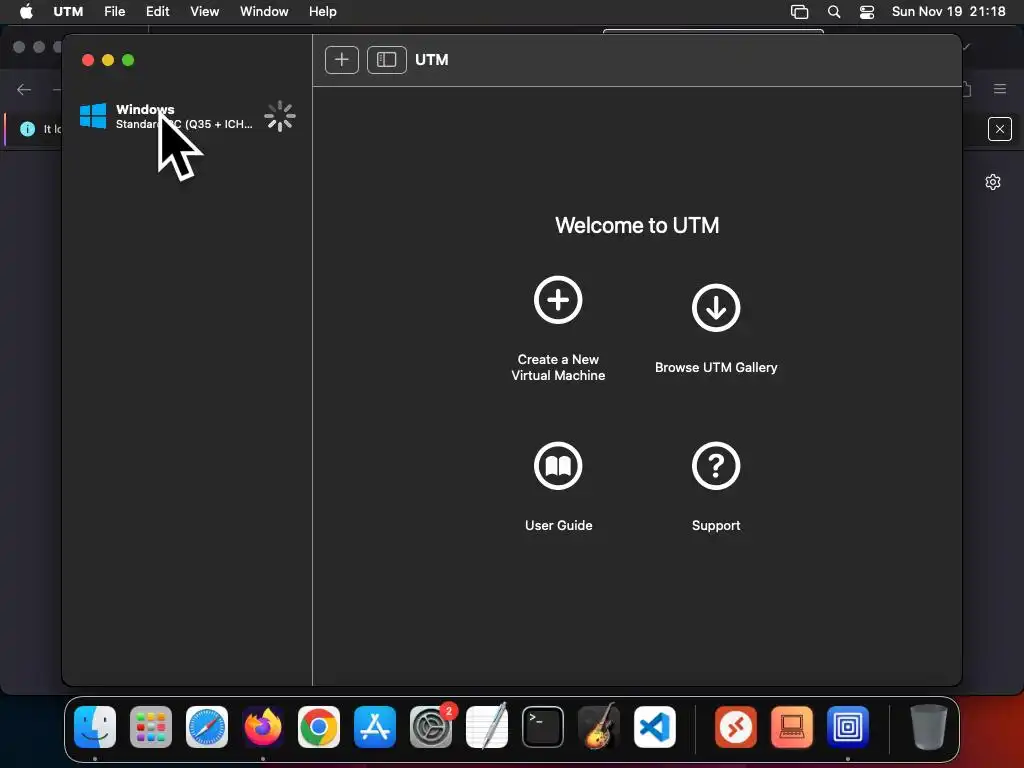This screenshot has height=768, width=1024.
Task: Open the Help menu
Action: [323, 12]
